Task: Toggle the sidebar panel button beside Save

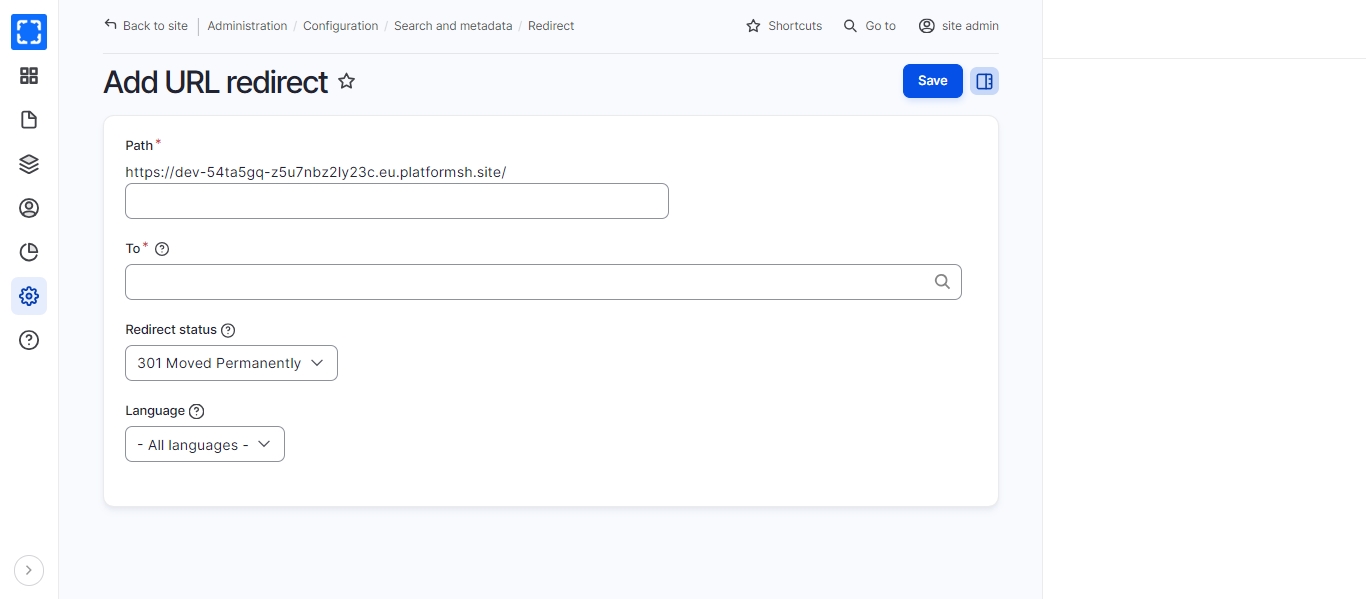Action: click(x=984, y=81)
